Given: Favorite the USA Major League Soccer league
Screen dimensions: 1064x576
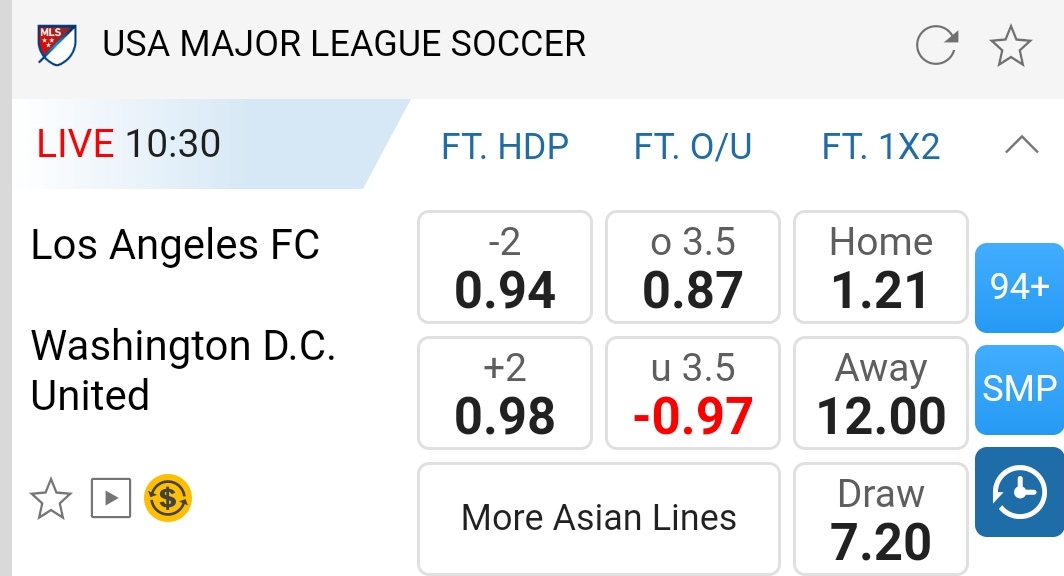Looking at the screenshot, I should click(x=1010, y=45).
